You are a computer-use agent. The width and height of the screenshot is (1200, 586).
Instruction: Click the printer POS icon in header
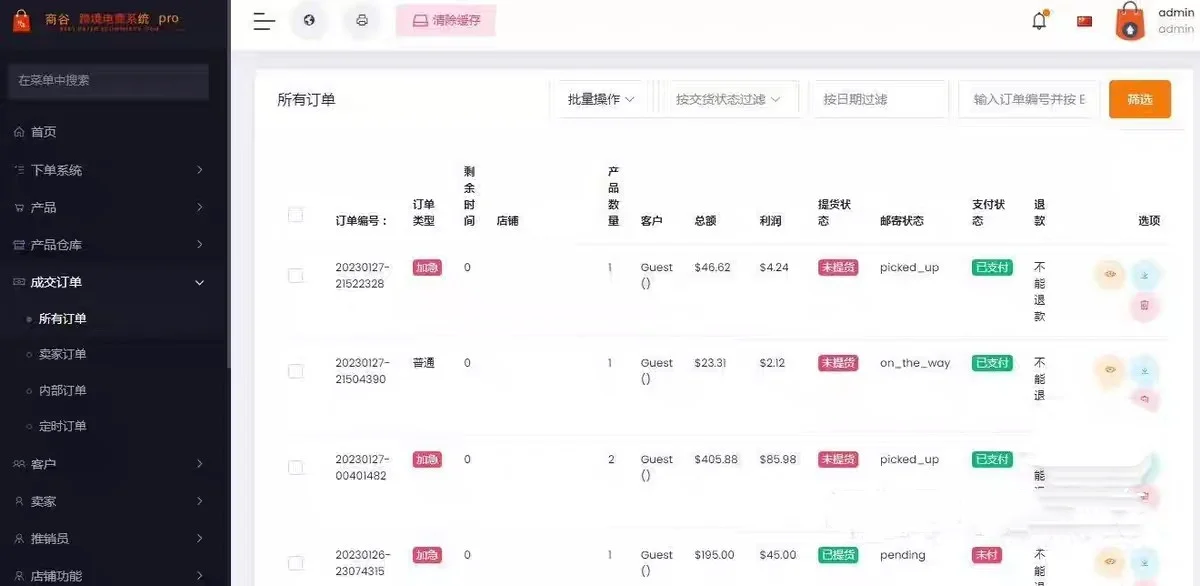(362, 21)
